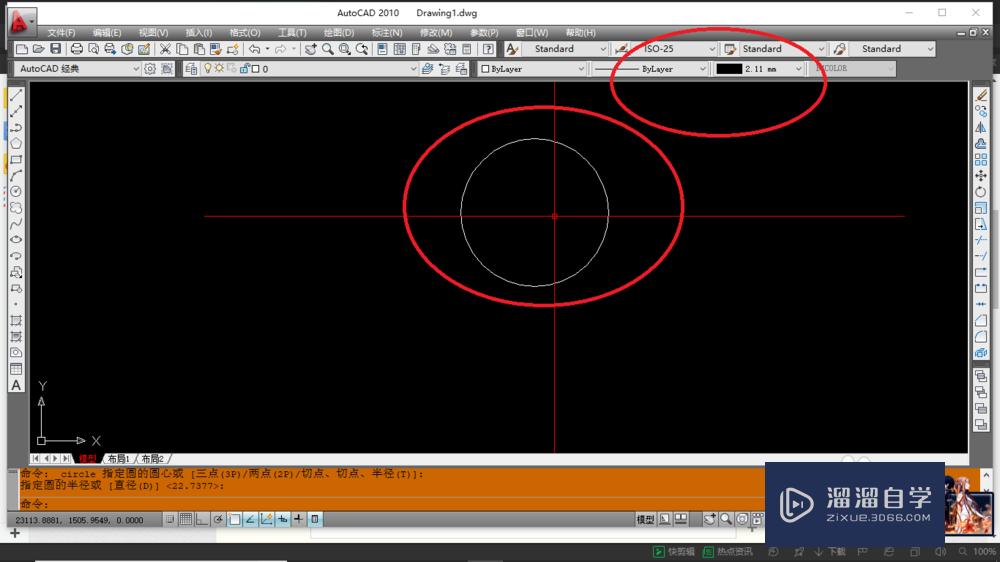Viewport: 1000px width, 562px height.
Task: Switch to the 布局1 layout tab
Action: pos(119,459)
